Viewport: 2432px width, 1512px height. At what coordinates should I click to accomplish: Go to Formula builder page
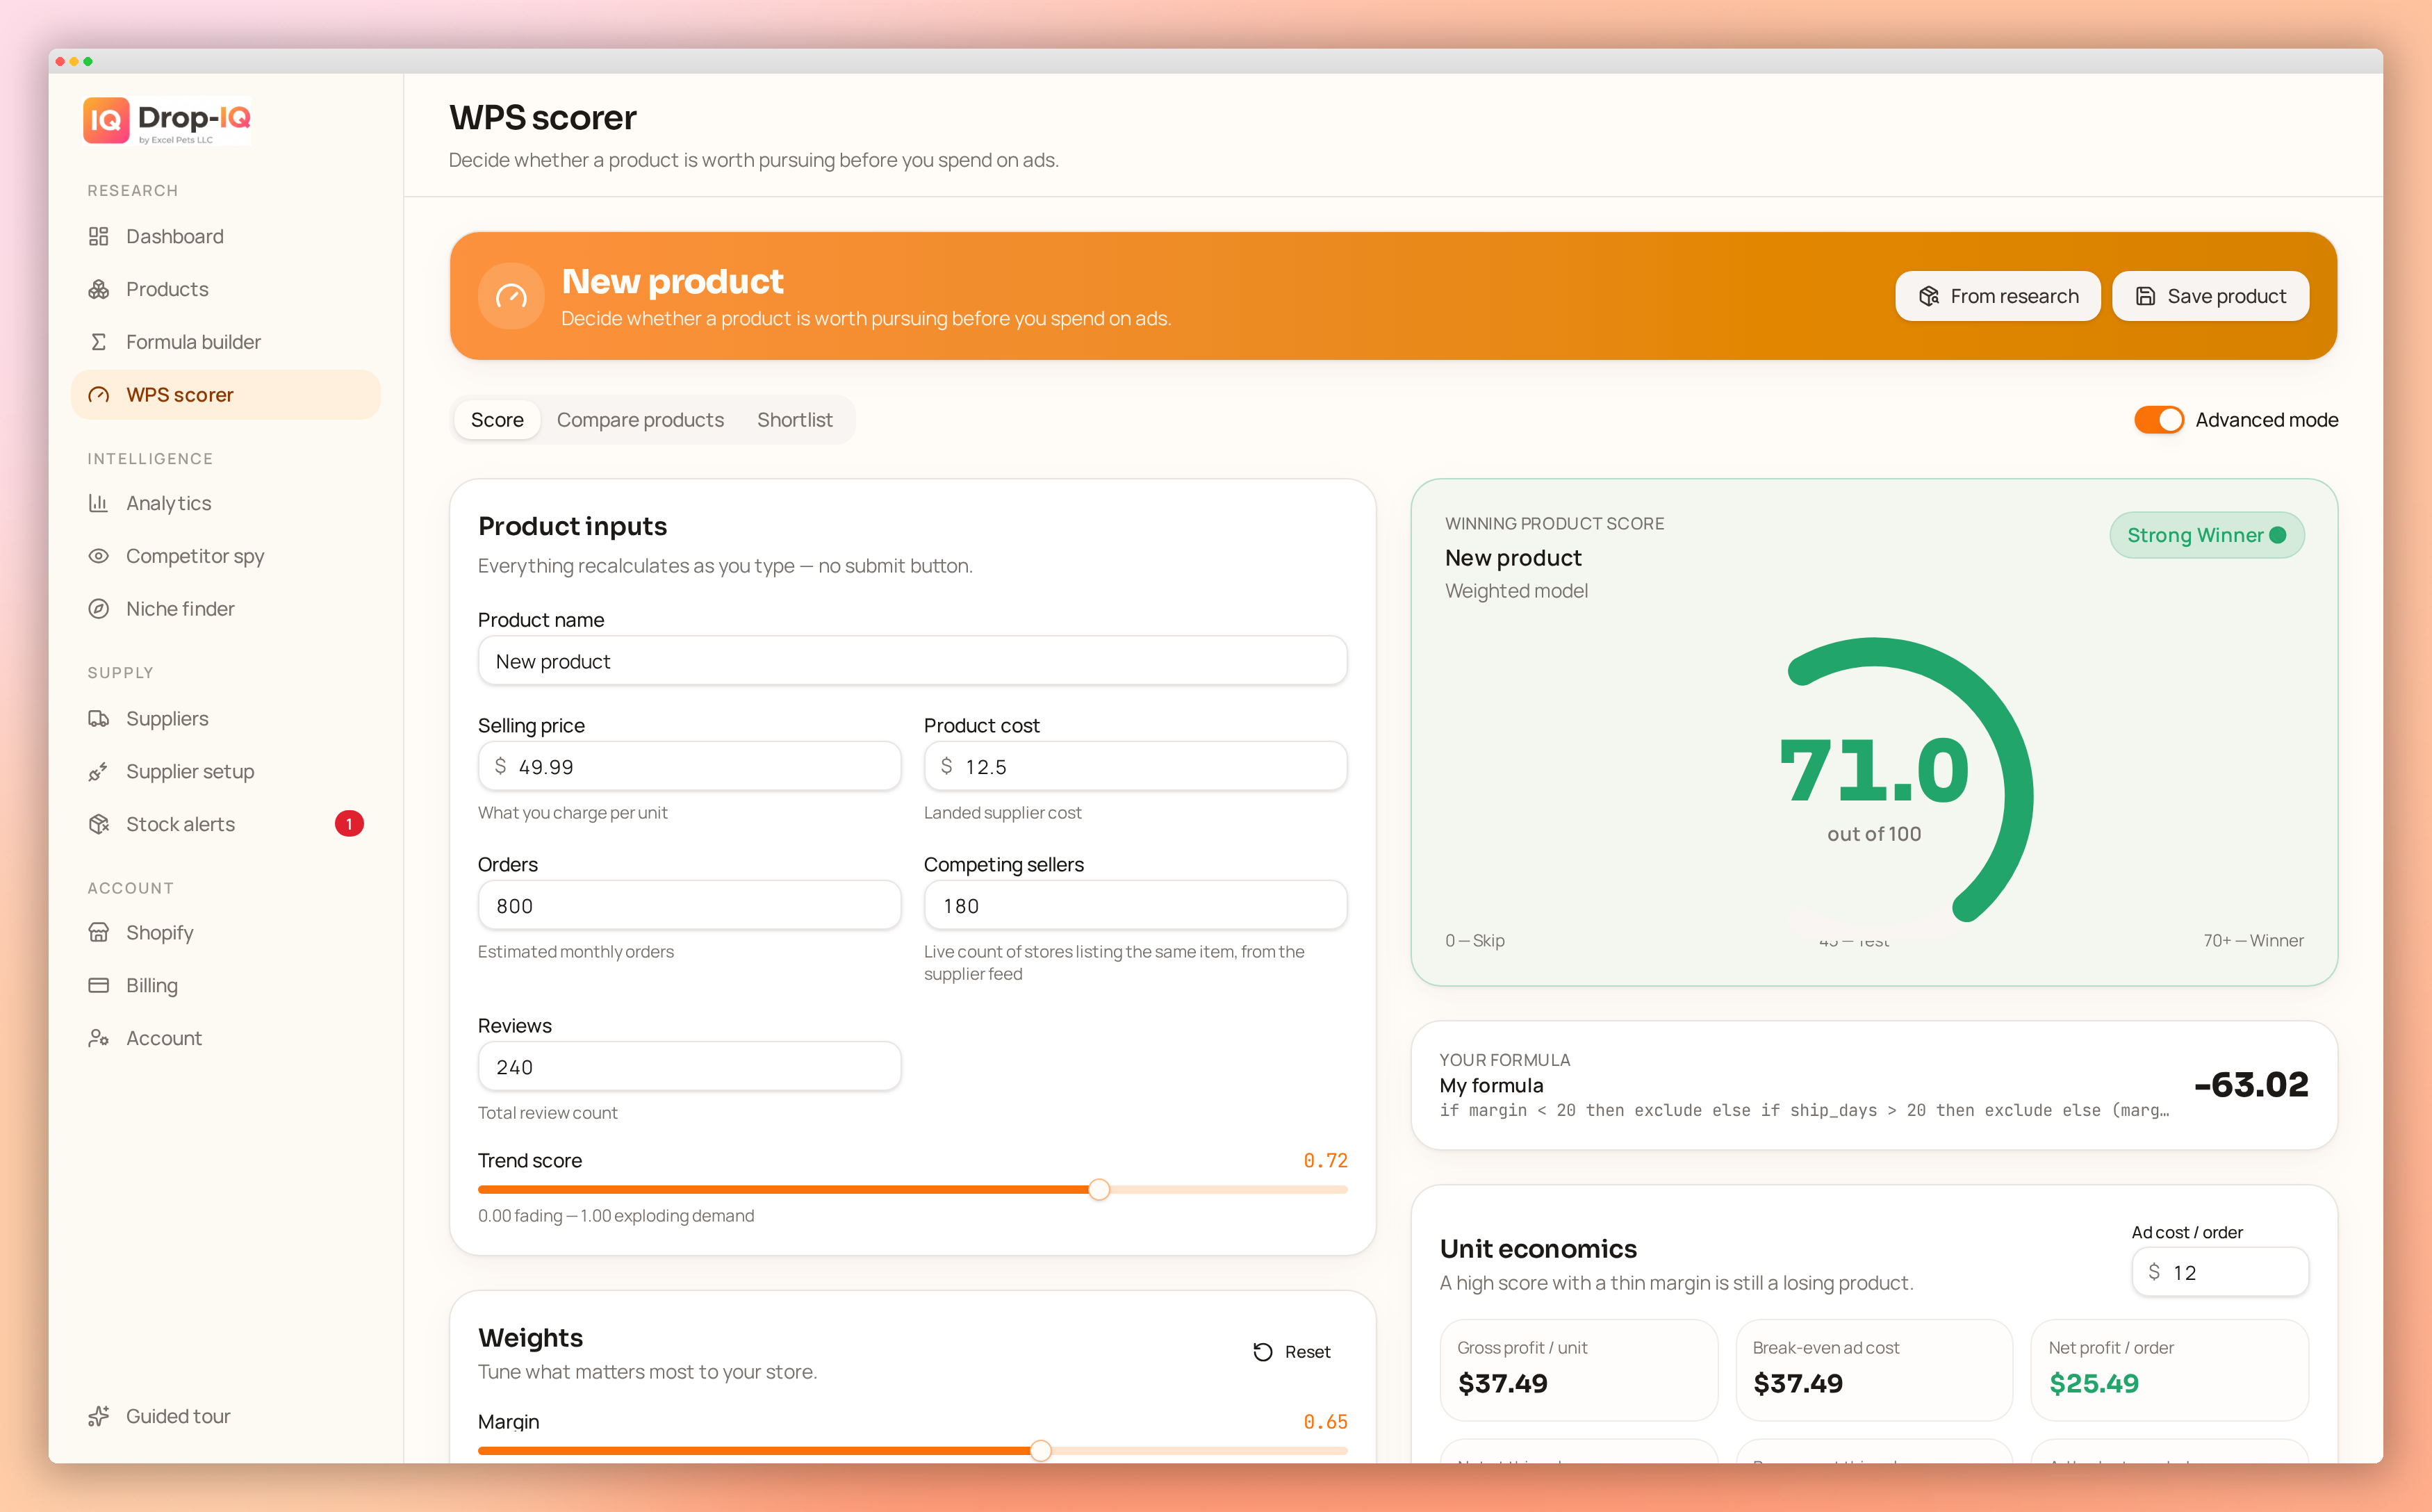click(x=226, y=342)
